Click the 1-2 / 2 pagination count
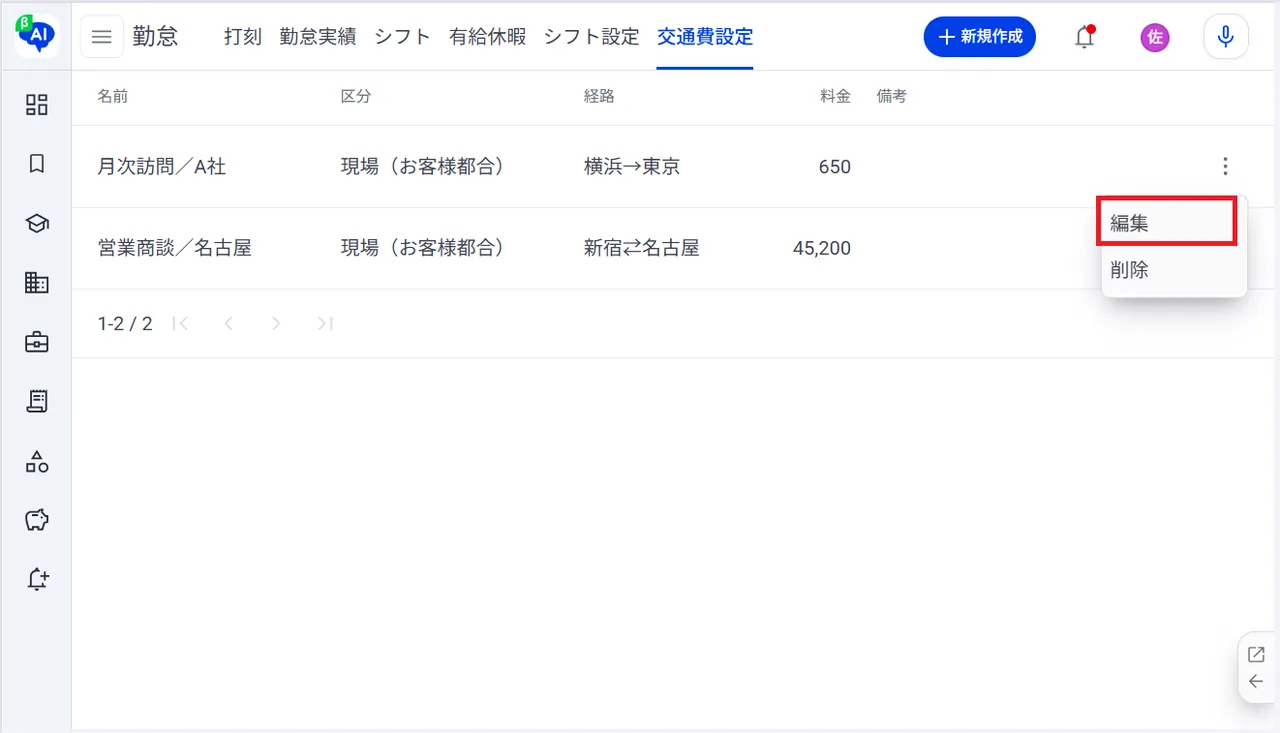Screen dimensions: 1280x733 (125, 323)
